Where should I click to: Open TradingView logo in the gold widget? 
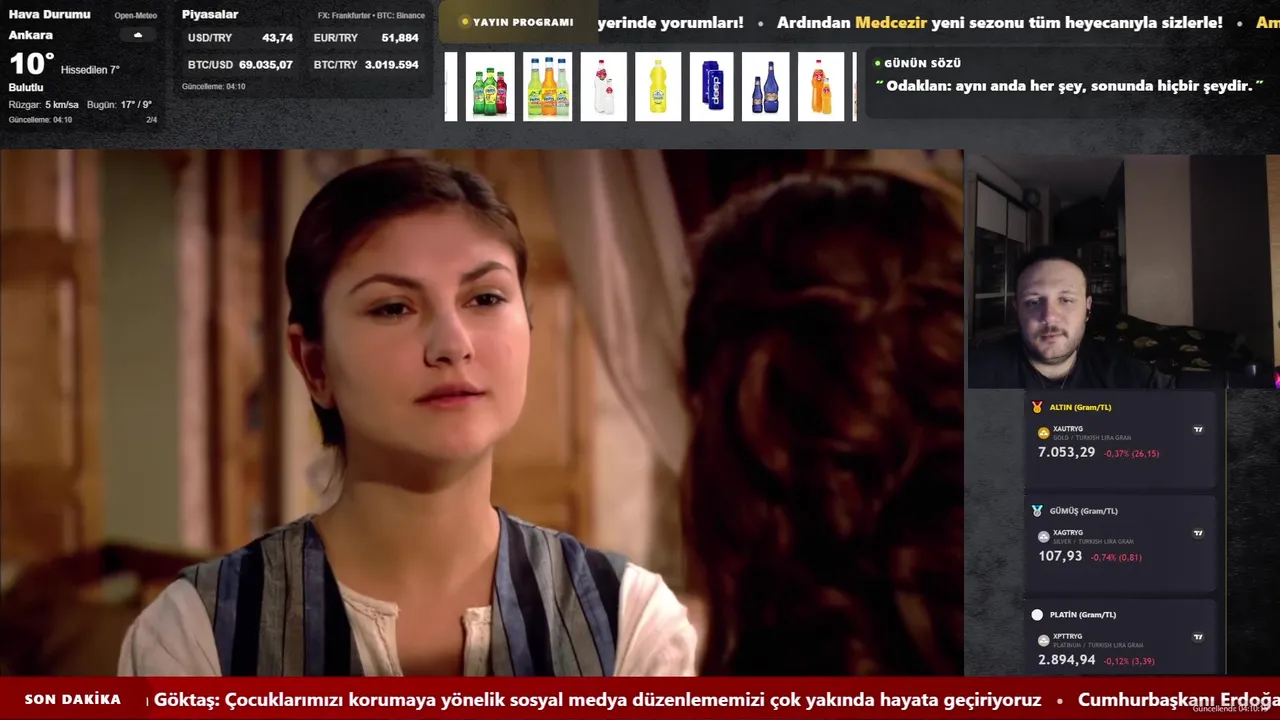1198,429
